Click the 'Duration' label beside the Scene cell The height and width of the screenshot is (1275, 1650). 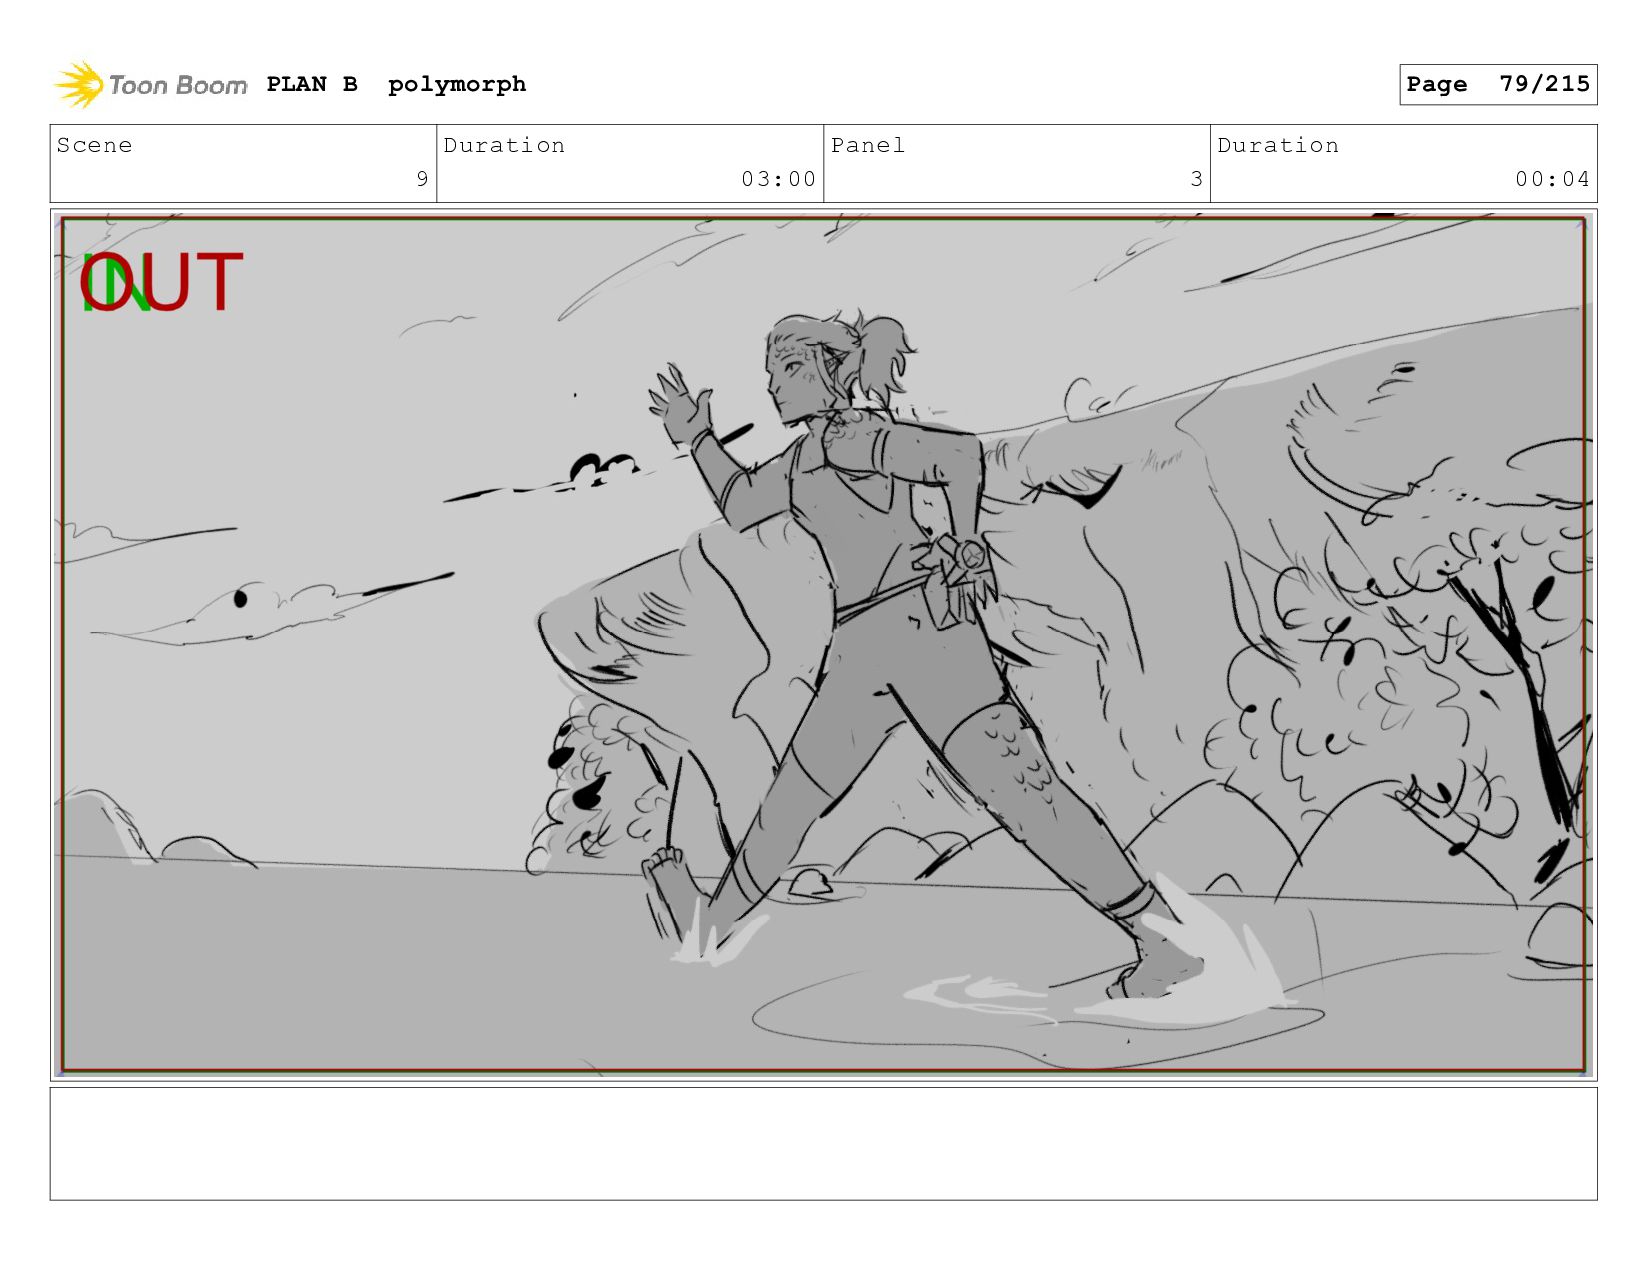coord(504,145)
